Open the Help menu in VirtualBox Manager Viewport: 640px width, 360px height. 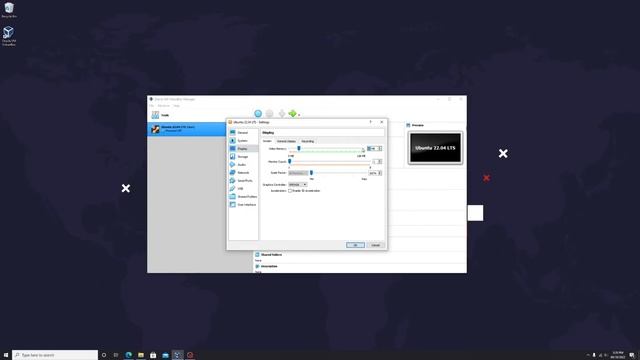[x=176, y=106]
